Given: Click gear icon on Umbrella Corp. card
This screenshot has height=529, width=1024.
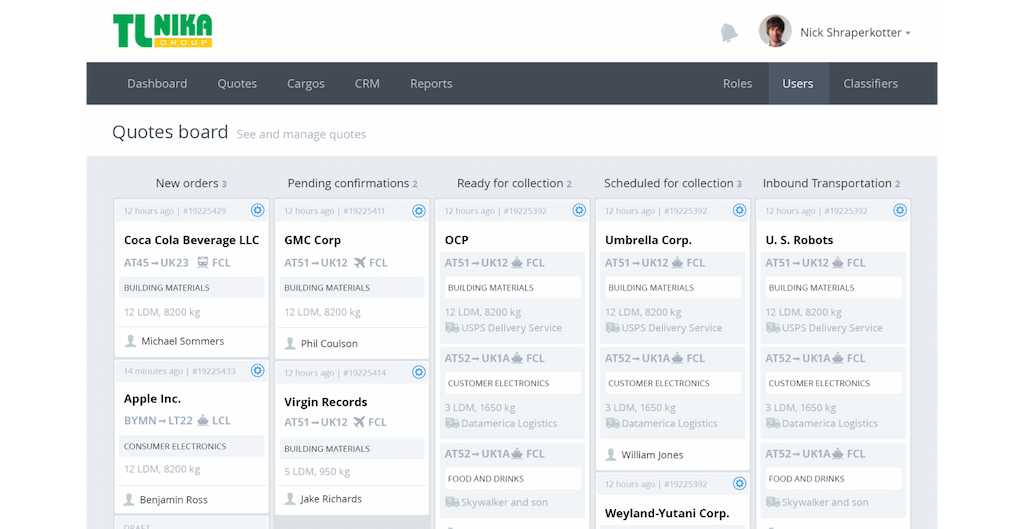Looking at the screenshot, I should click(739, 210).
